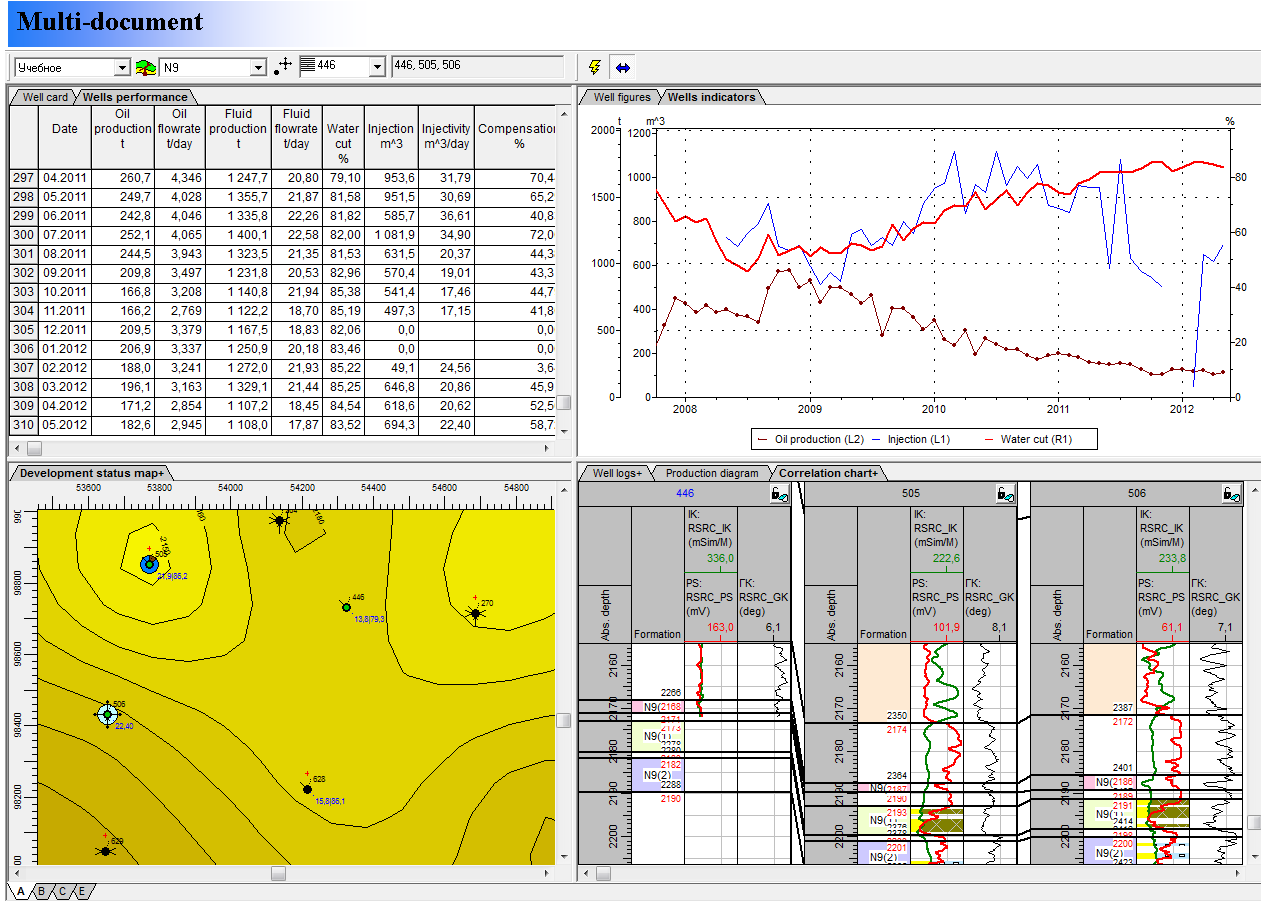Select the Wells indicators tab

click(x=711, y=97)
